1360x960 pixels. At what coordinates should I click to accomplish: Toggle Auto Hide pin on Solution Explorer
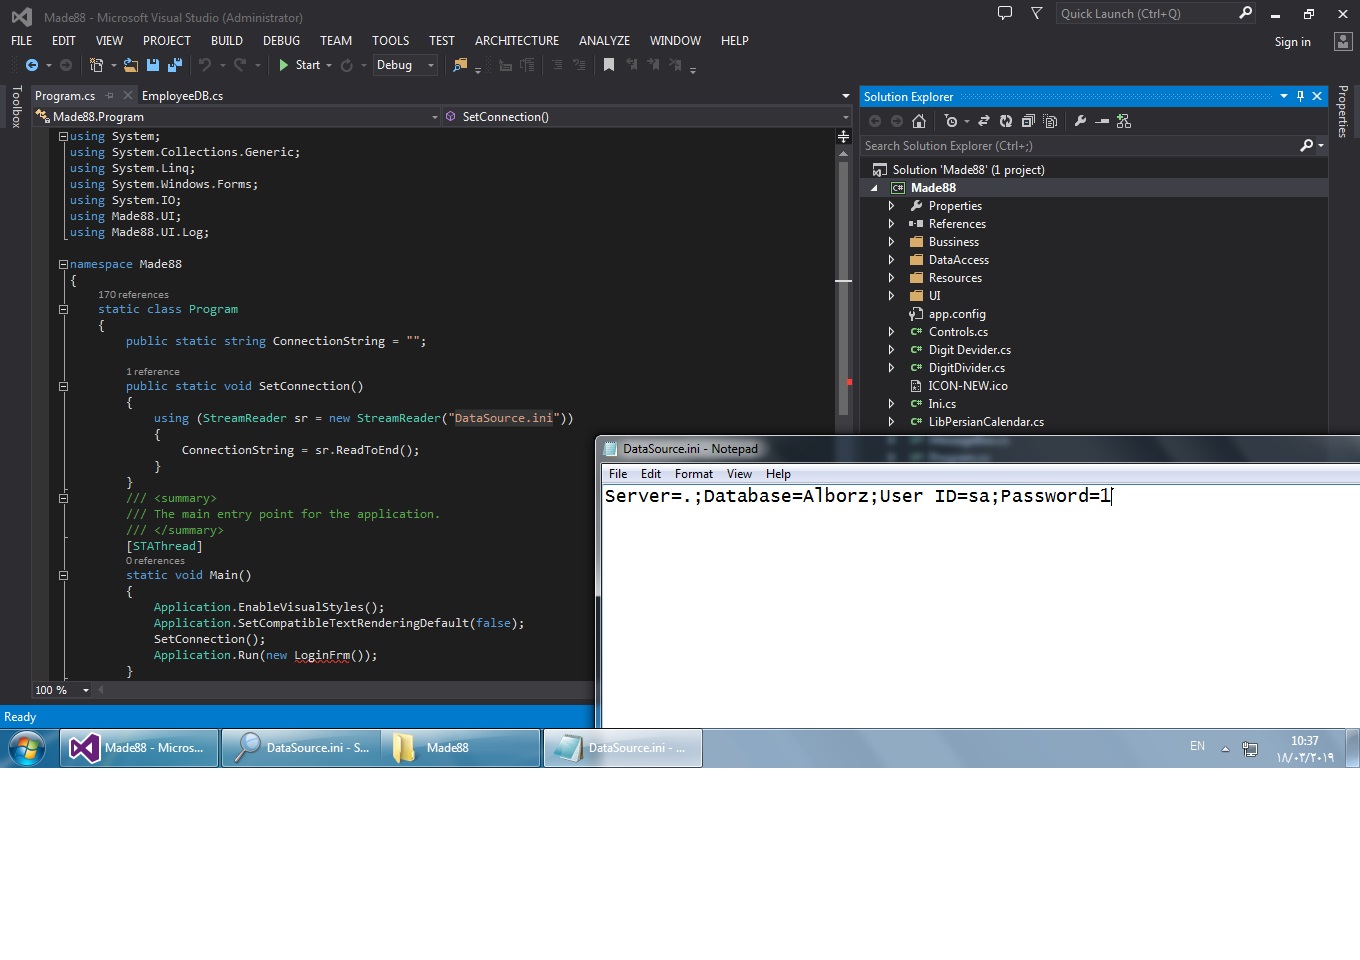tap(1300, 96)
